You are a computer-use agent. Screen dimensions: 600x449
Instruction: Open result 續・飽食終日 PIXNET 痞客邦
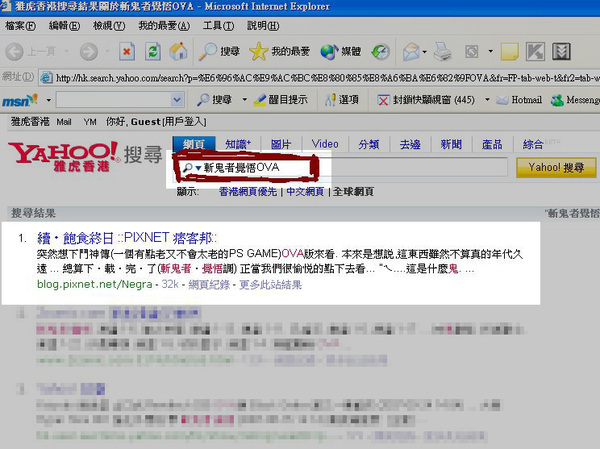pos(127,238)
